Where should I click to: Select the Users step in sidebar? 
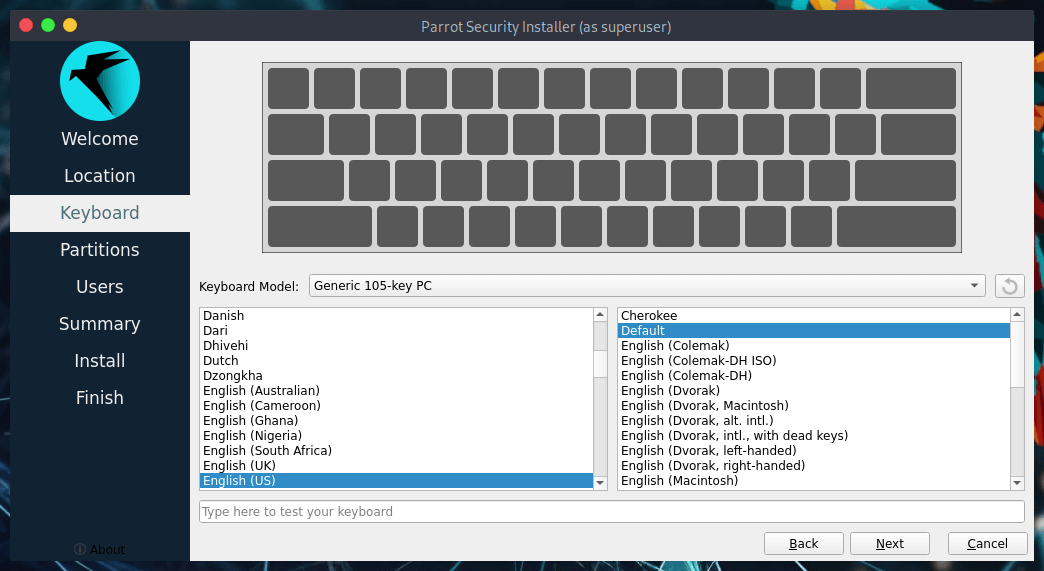point(100,287)
